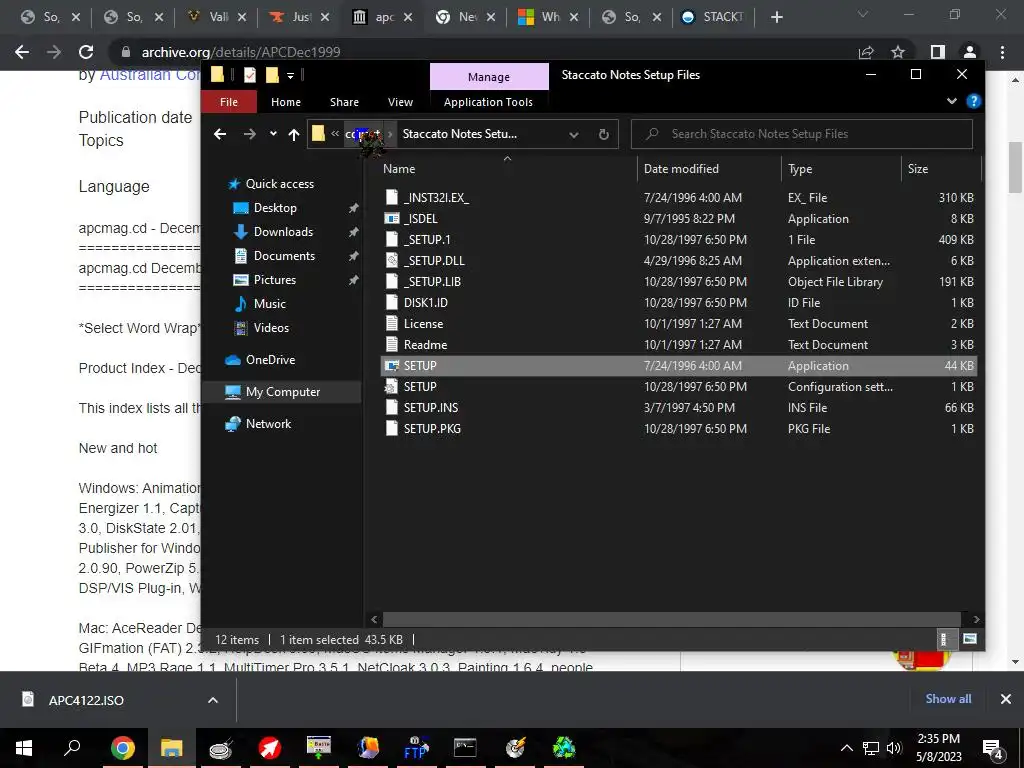Viewport: 1024px width, 768px height.
Task: Open Windows taskbar search
Action: 72,748
